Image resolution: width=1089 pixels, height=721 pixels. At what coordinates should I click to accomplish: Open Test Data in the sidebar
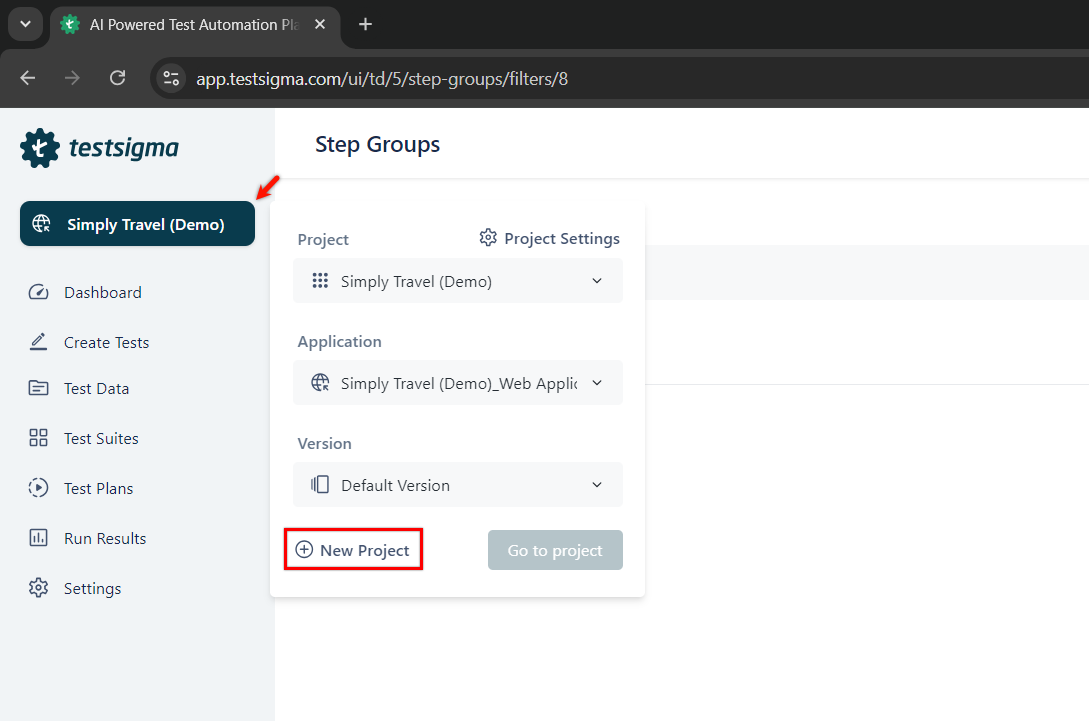point(97,389)
